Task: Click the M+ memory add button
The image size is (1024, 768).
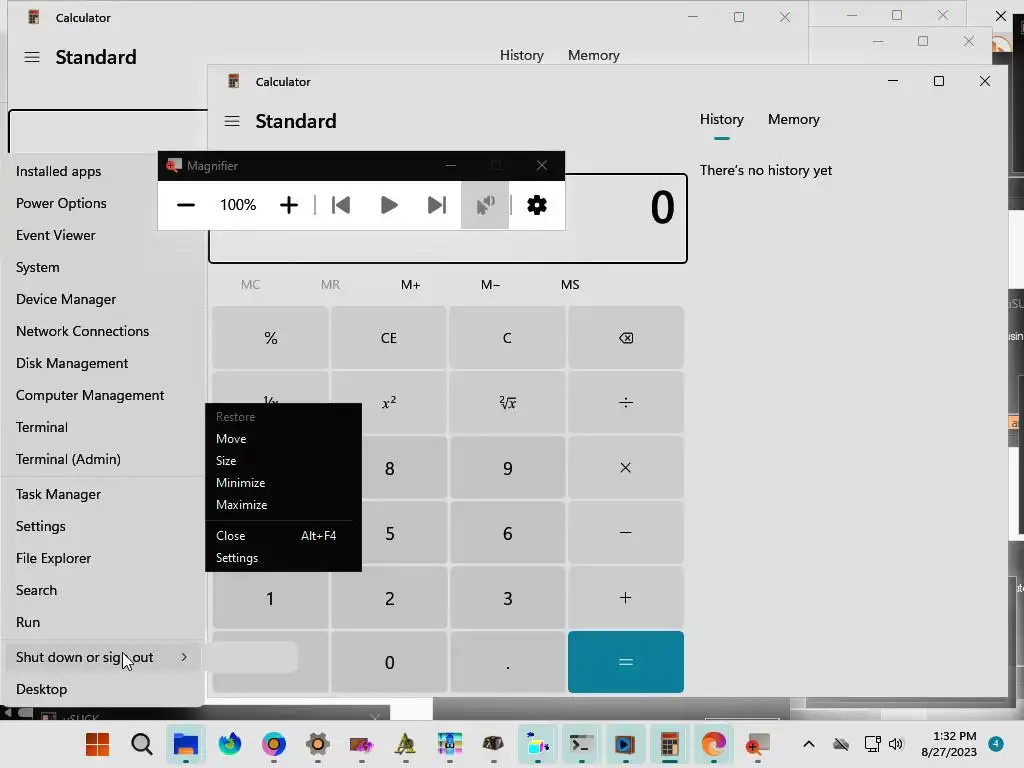Action: pyautogui.click(x=410, y=285)
